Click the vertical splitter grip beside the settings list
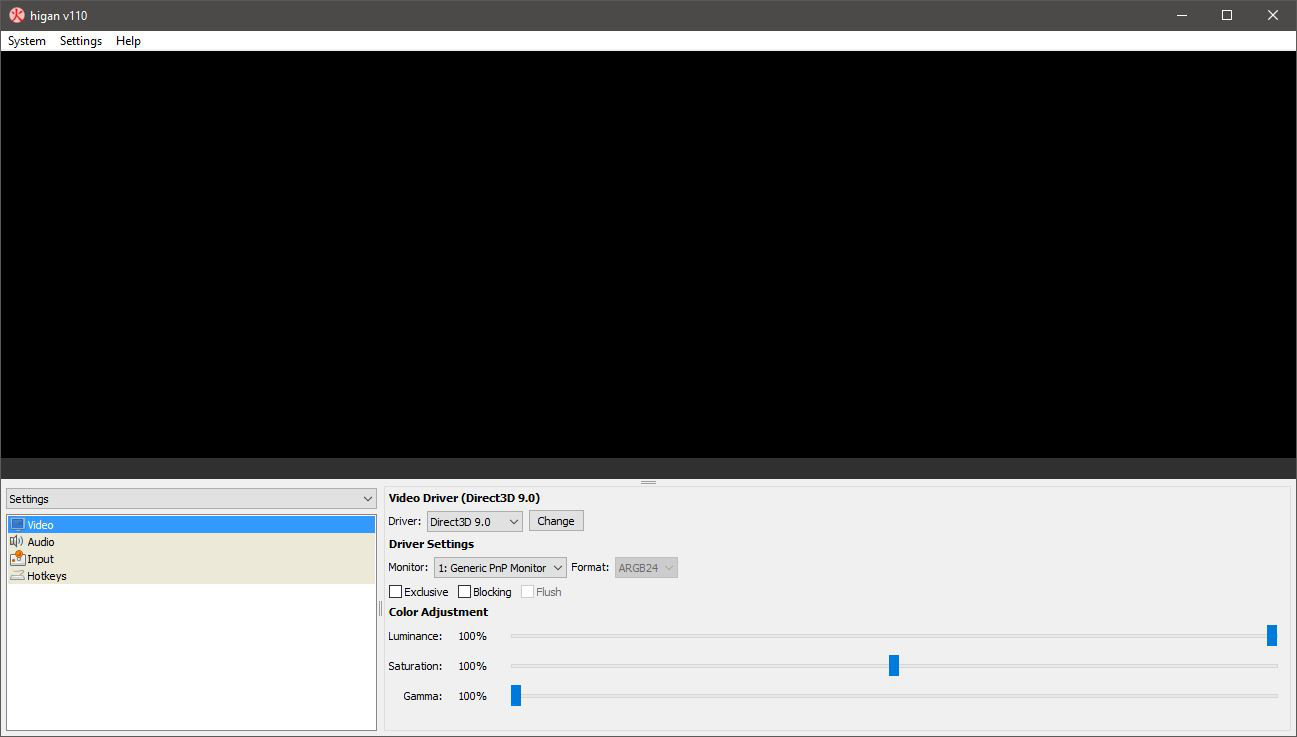 [x=380, y=608]
